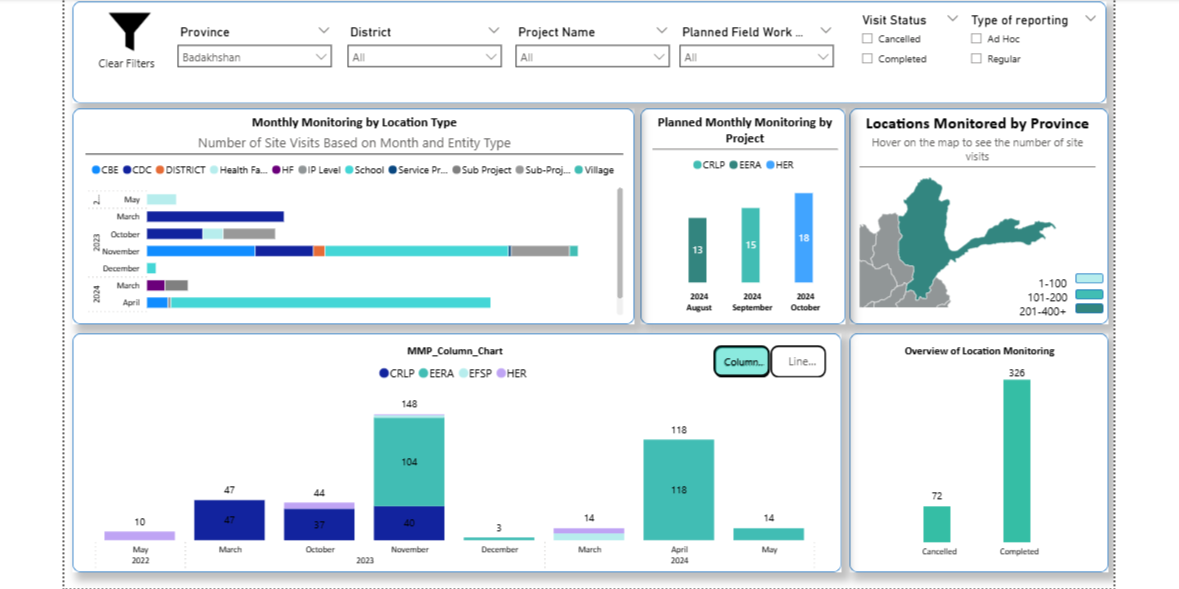Click the EERA legend in Planned Monthly Monitoring
The height and width of the screenshot is (589, 1179).
(745, 165)
